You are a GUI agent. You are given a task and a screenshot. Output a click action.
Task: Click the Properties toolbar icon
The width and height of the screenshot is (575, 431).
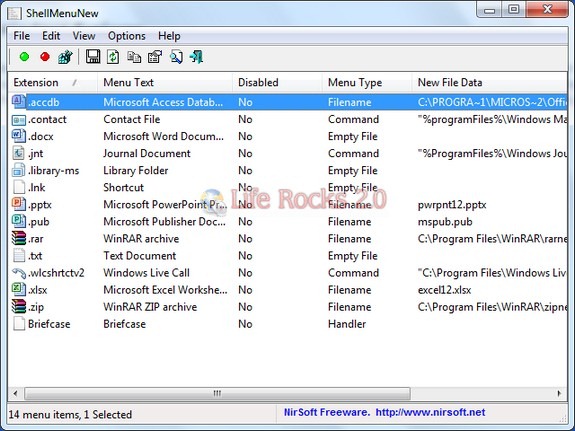pyautogui.click(x=155, y=57)
